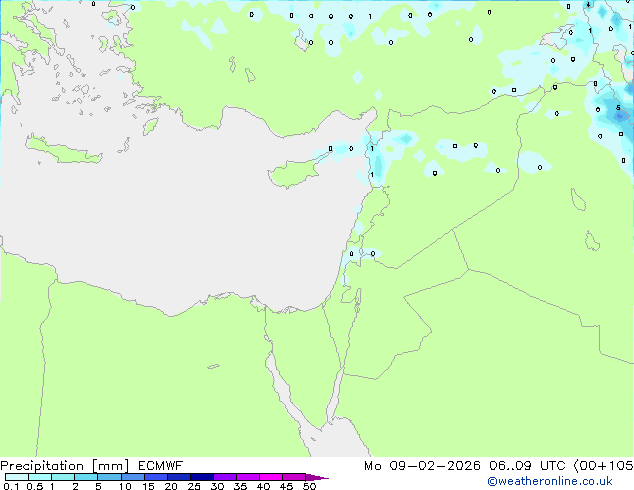Click legend swatch between 20 and 25
The width and height of the screenshot is (634, 490).
(x=179, y=477)
